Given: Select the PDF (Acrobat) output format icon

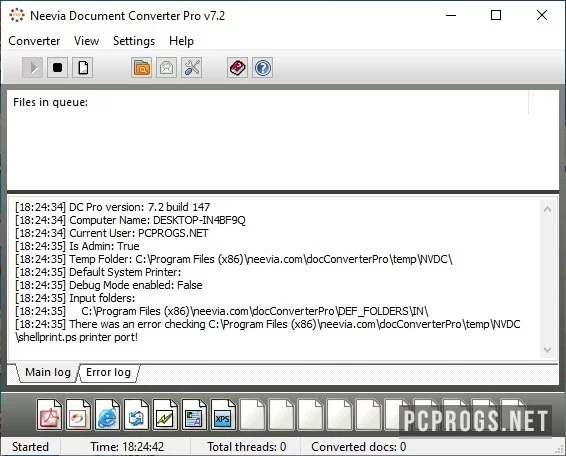Looking at the screenshot, I should [x=49, y=415].
